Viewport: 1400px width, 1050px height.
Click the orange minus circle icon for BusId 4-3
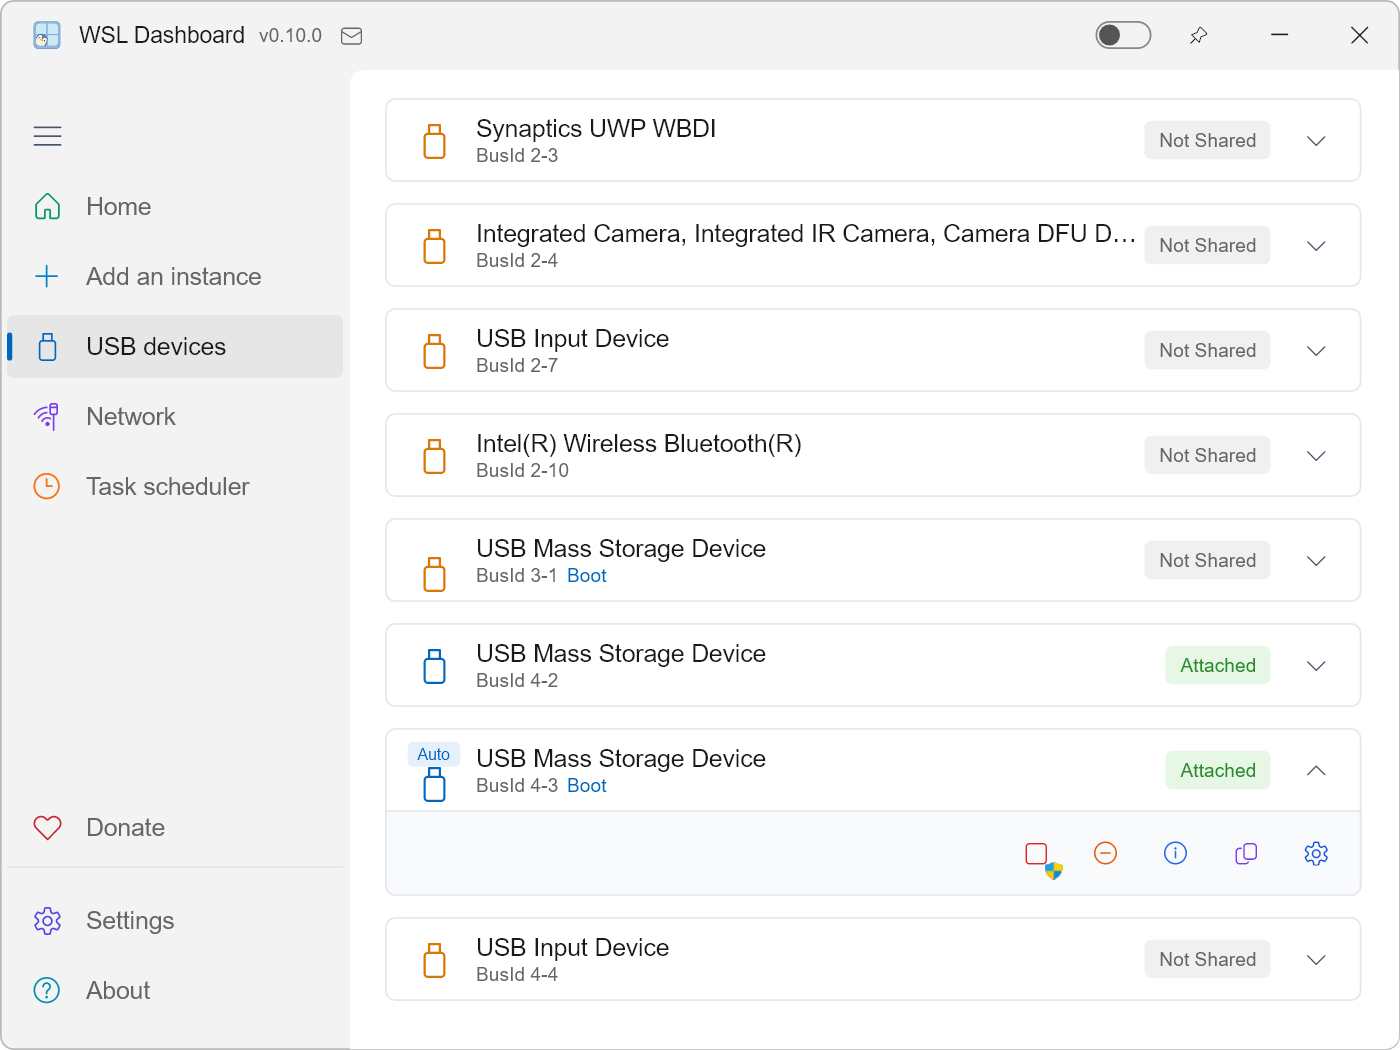coord(1105,853)
